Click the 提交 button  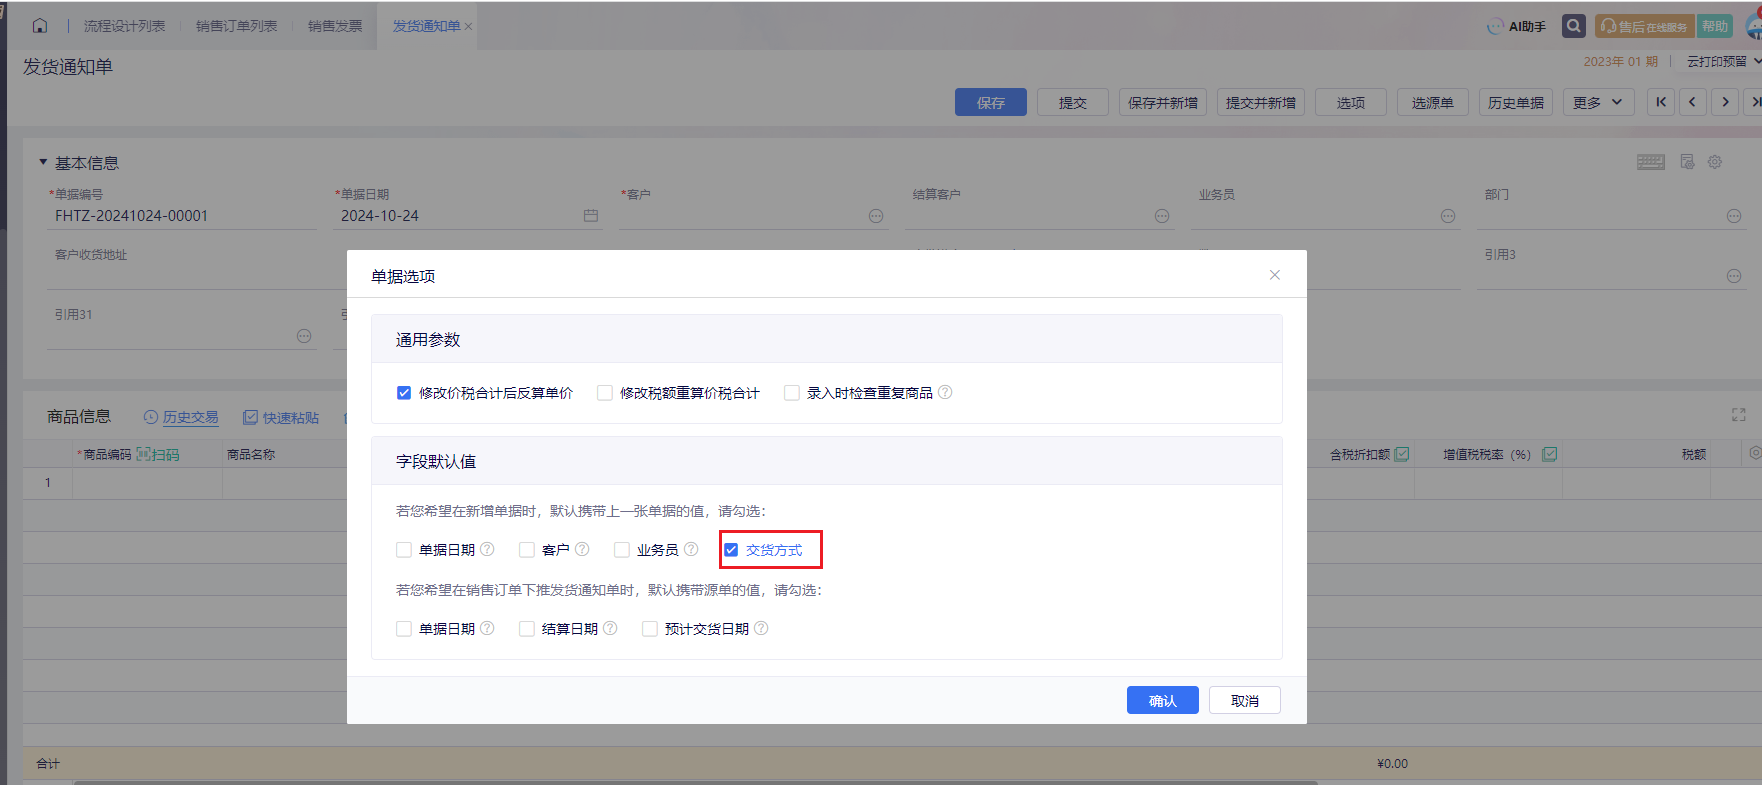pyautogui.click(x=1073, y=103)
